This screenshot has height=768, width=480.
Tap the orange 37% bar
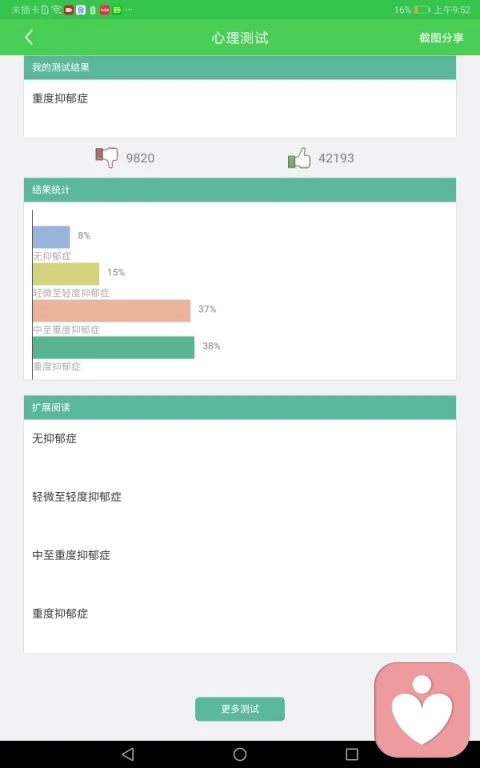click(112, 311)
